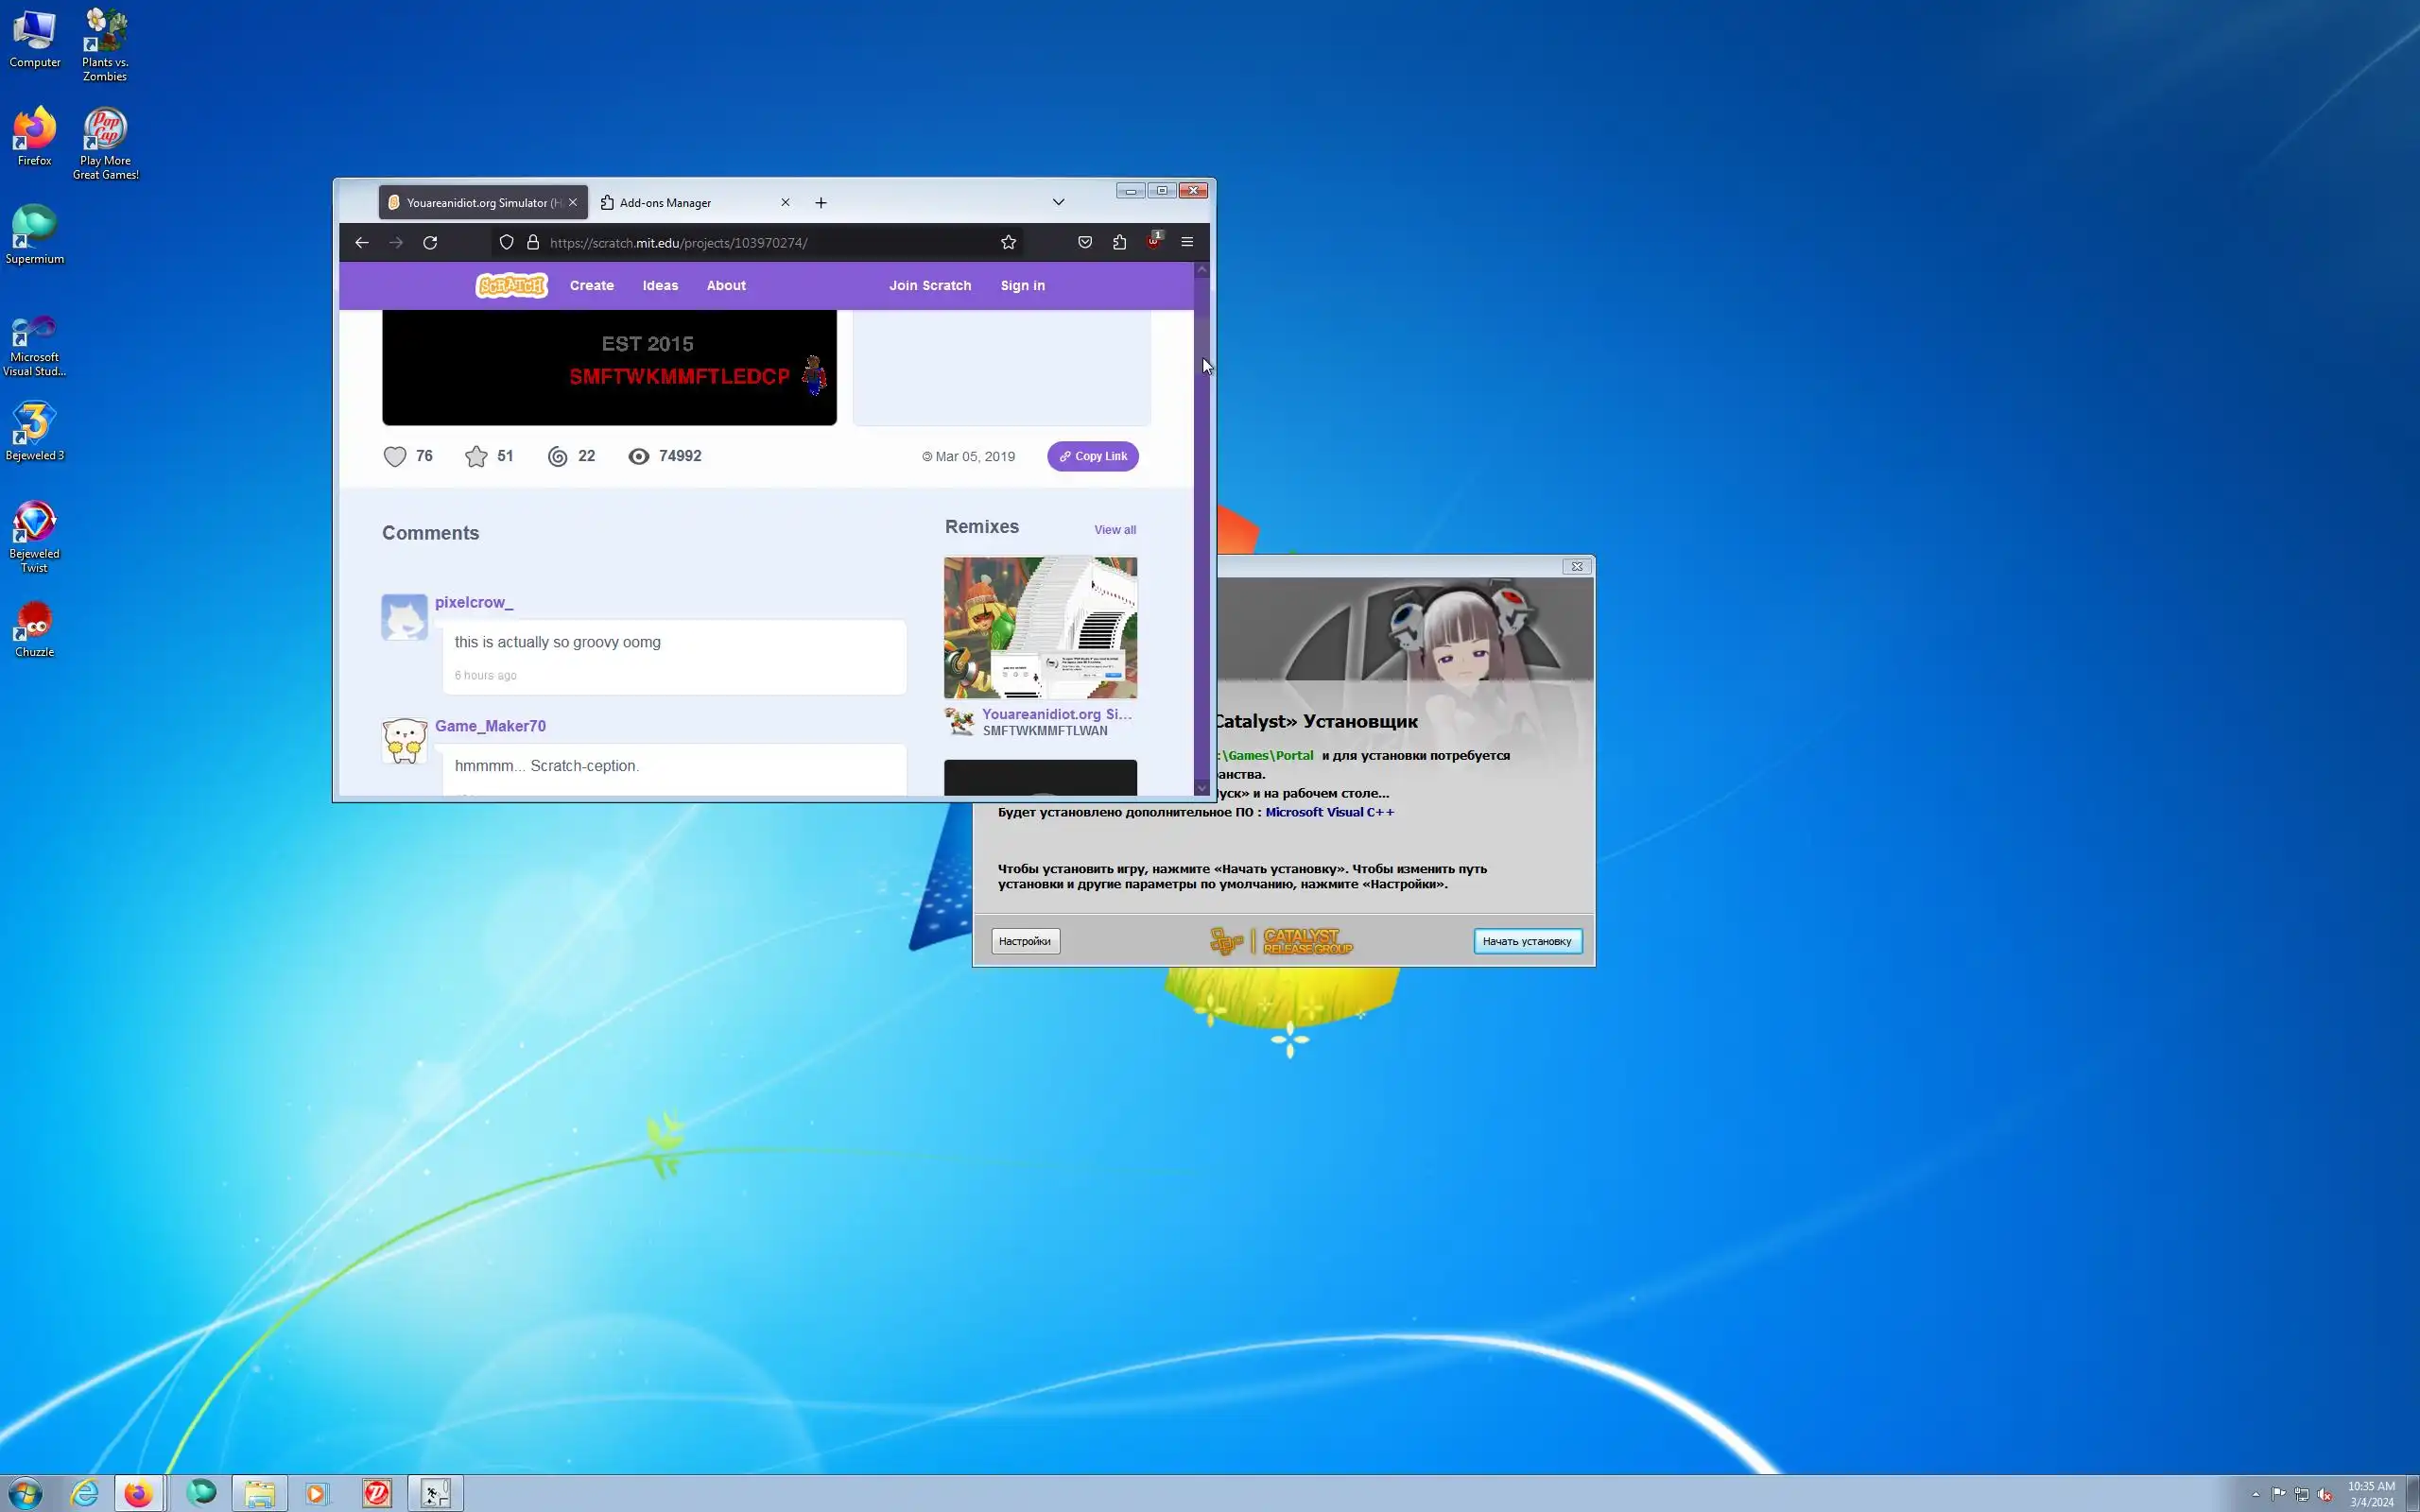Open the Ideas menu on Scratch
The height and width of the screenshot is (1512, 2420).
[x=660, y=286]
